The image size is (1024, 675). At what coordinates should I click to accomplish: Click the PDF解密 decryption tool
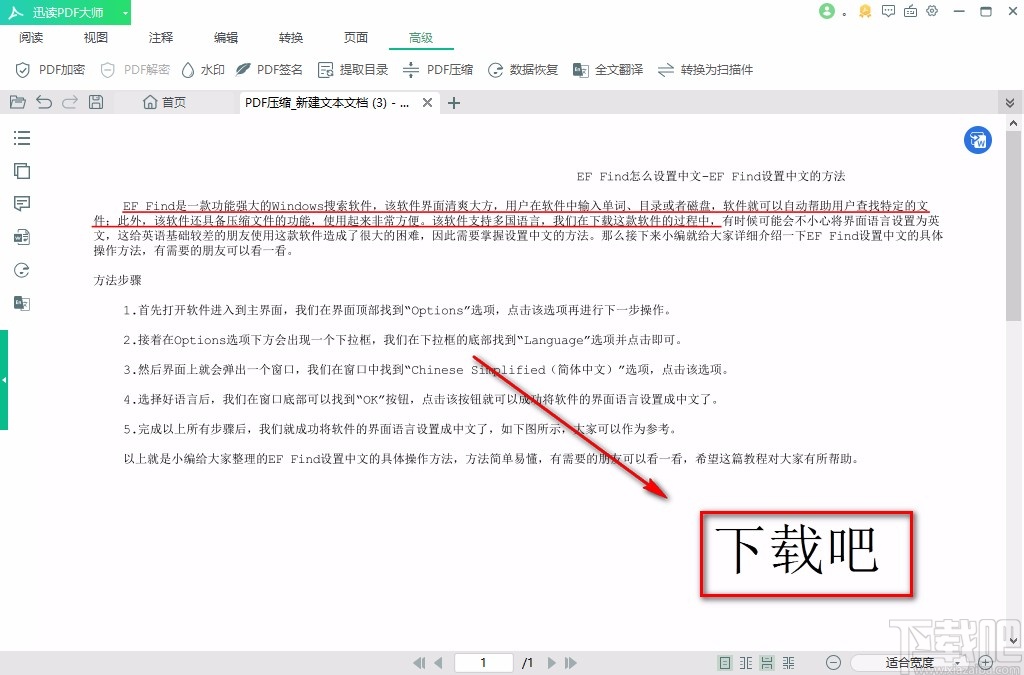point(135,70)
